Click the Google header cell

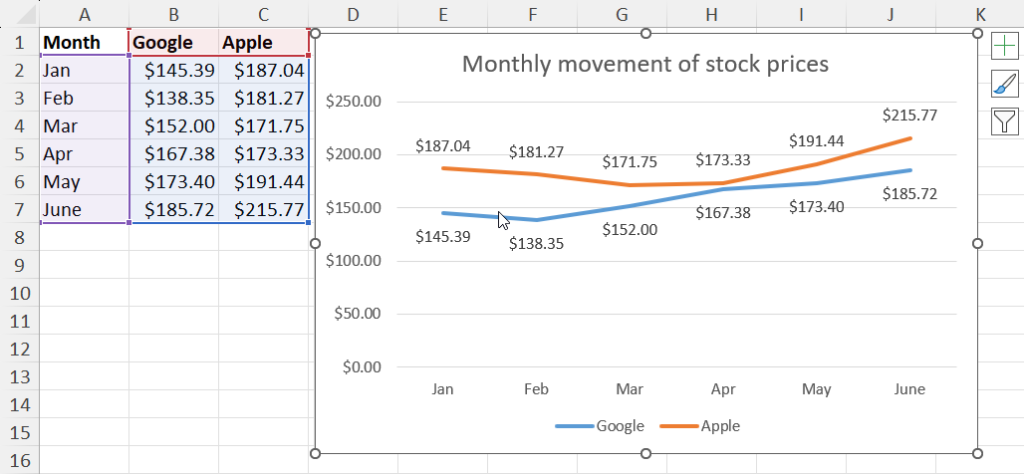click(174, 42)
